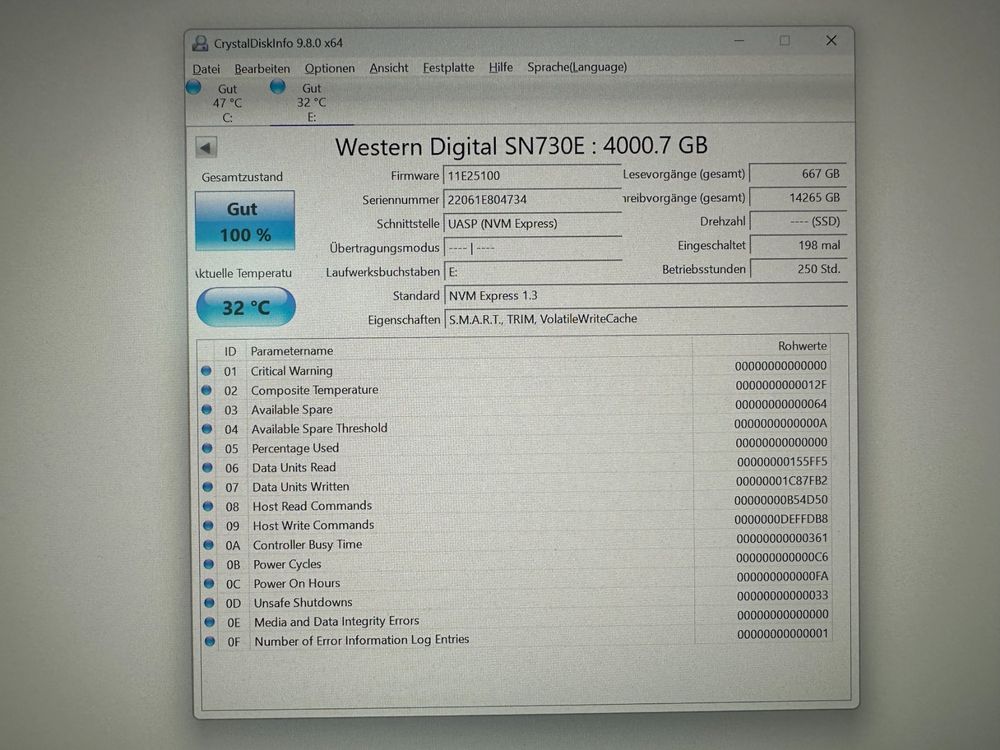
Task: Select the Data Units Written parameter name
Action: click(300, 487)
